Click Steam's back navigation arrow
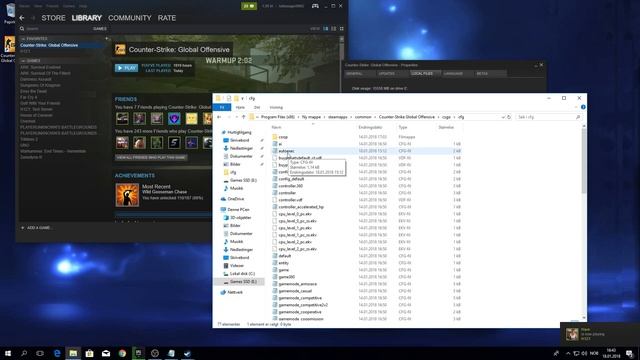The width and height of the screenshot is (640, 360). coord(22,18)
